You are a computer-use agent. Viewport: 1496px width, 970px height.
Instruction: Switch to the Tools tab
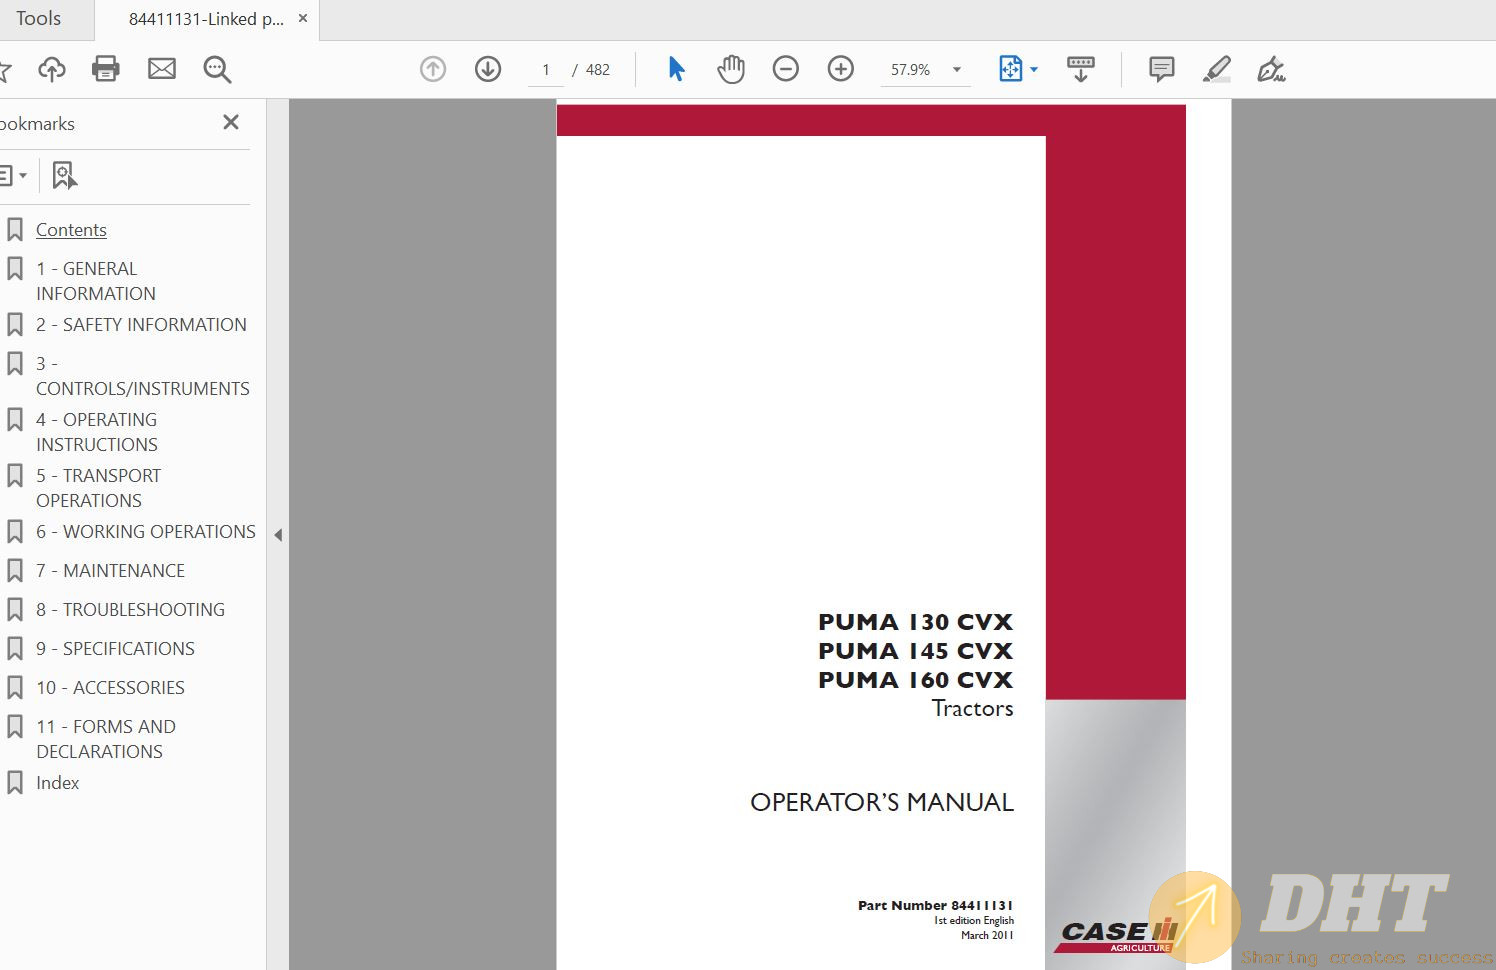[38, 19]
